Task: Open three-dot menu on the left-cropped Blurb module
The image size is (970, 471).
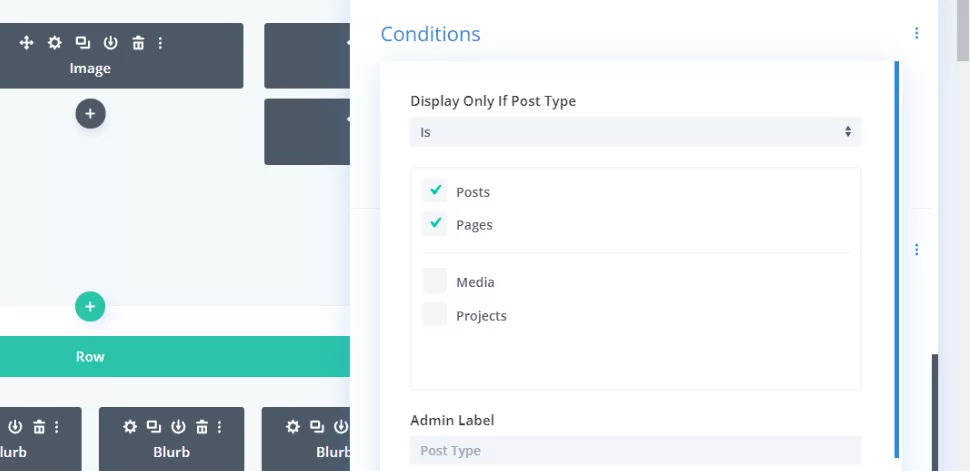Action: (56, 426)
